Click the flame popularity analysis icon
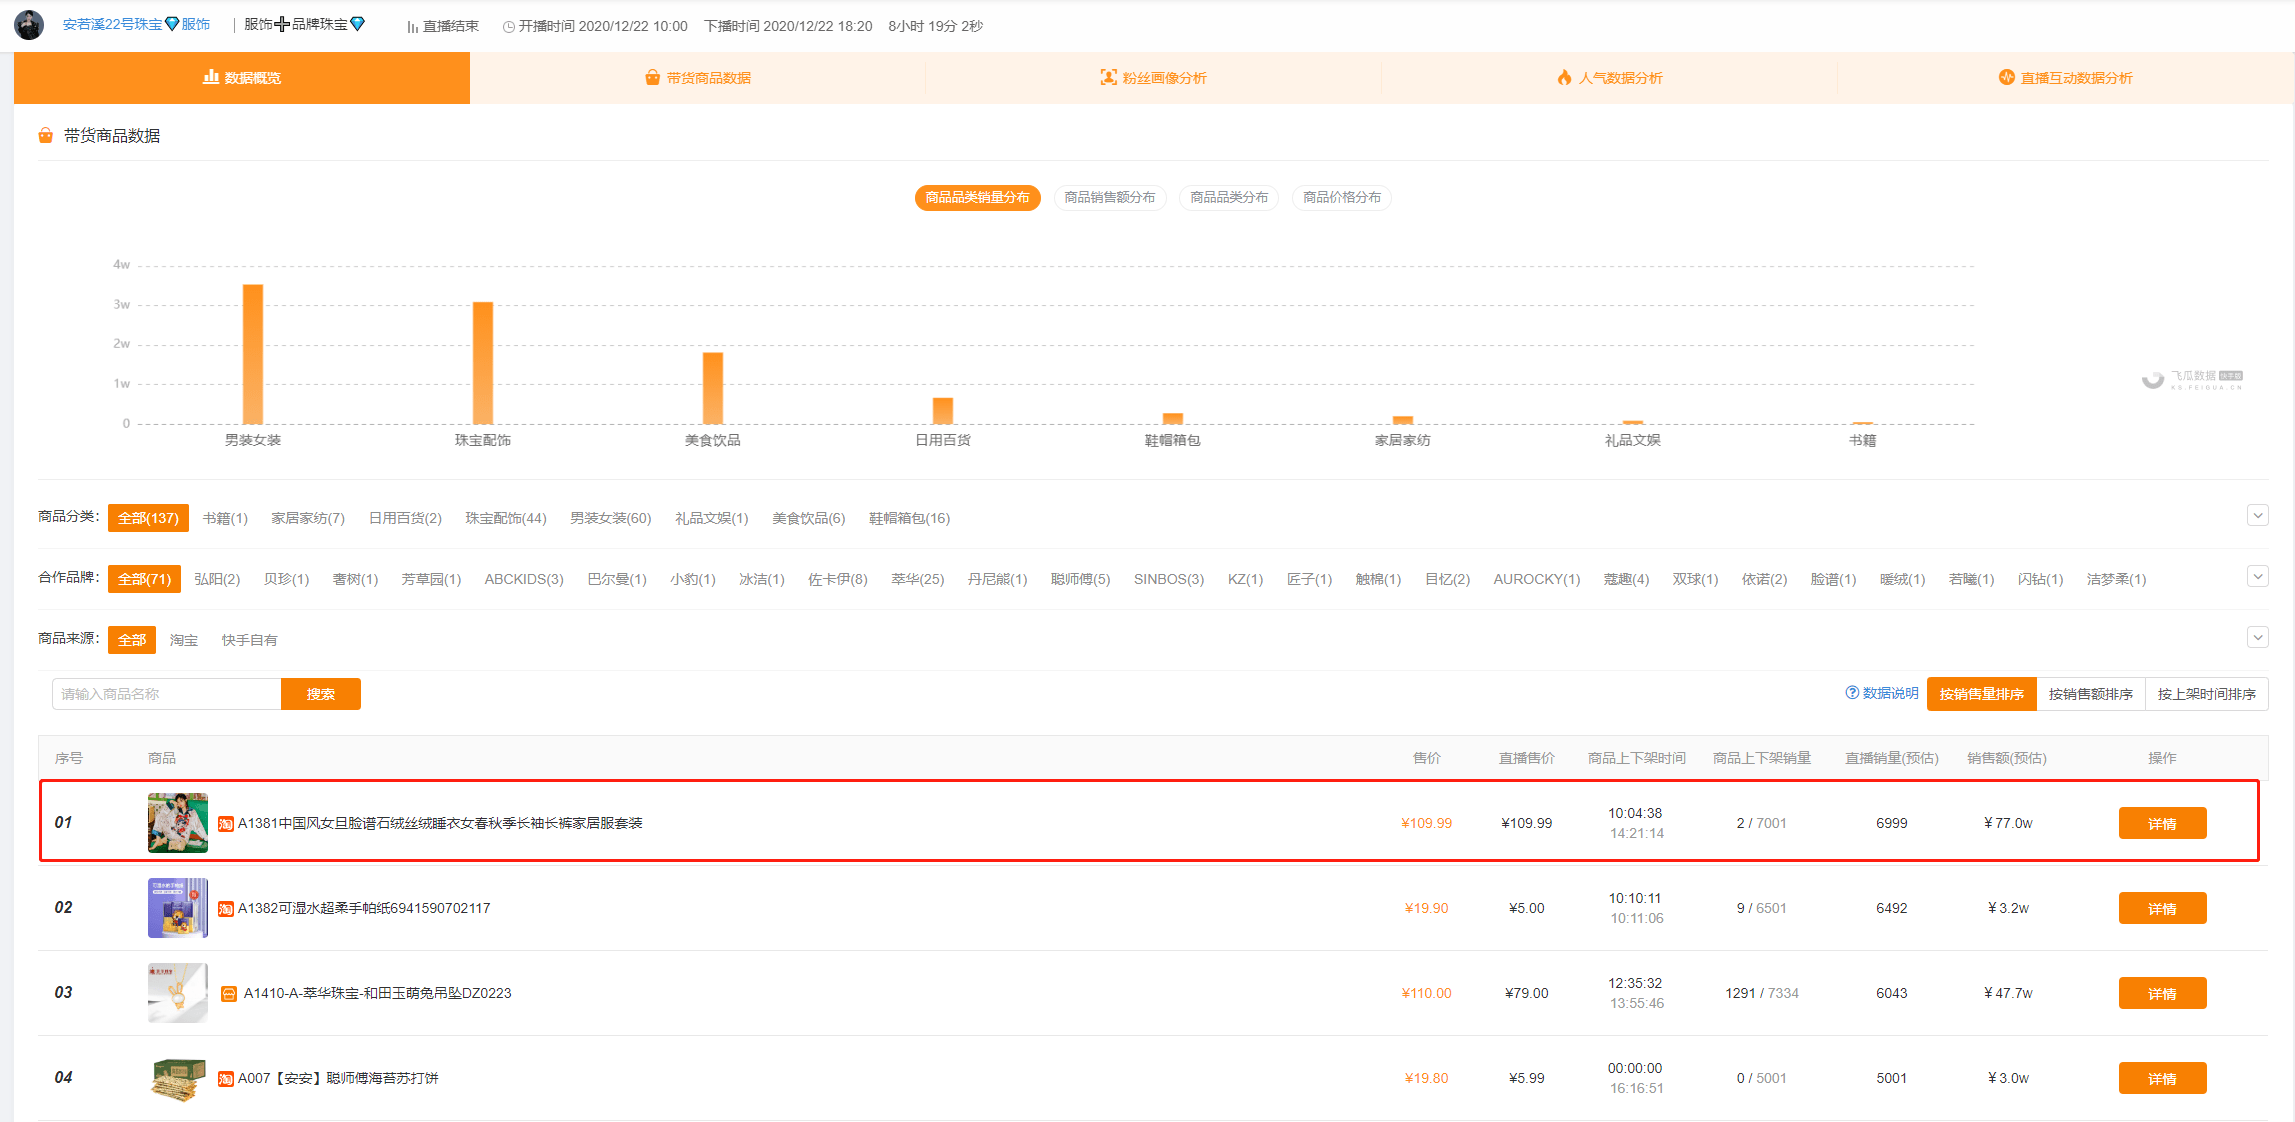This screenshot has width=2295, height=1122. point(1564,78)
